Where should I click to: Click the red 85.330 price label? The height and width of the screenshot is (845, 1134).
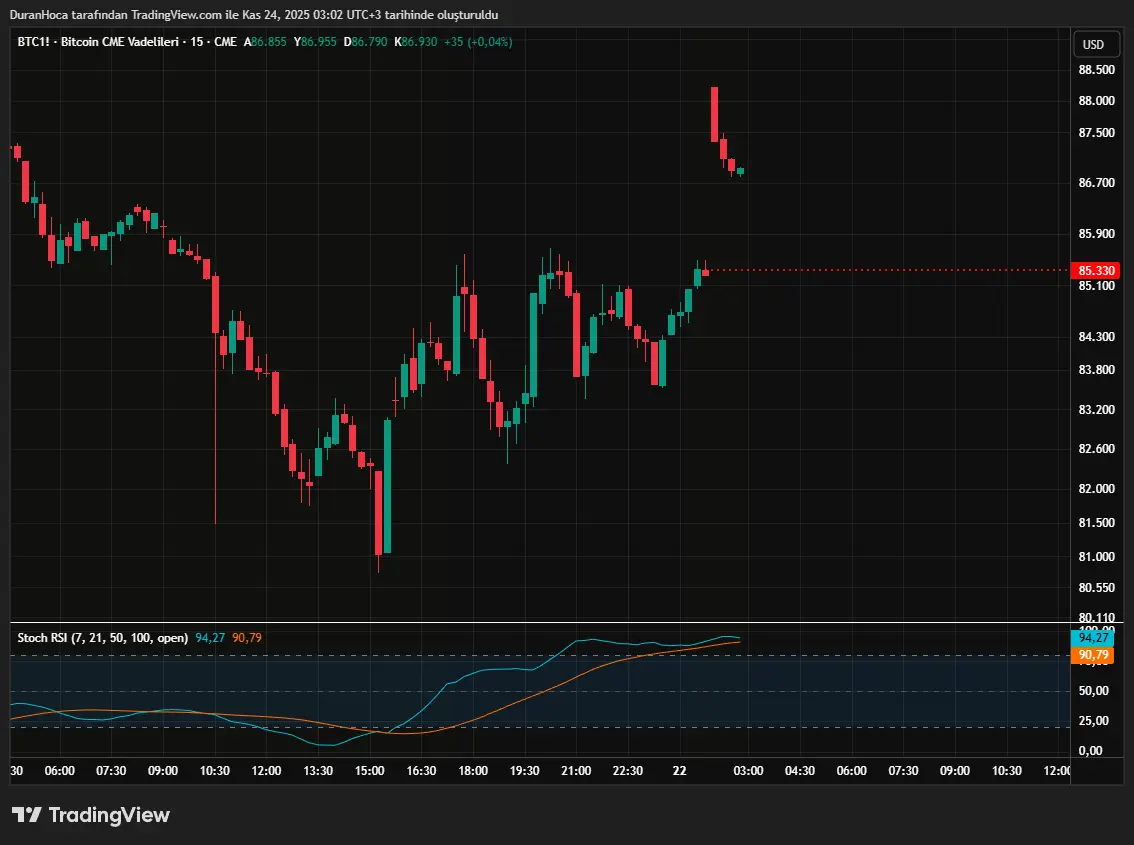click(x=1095, y=271)
